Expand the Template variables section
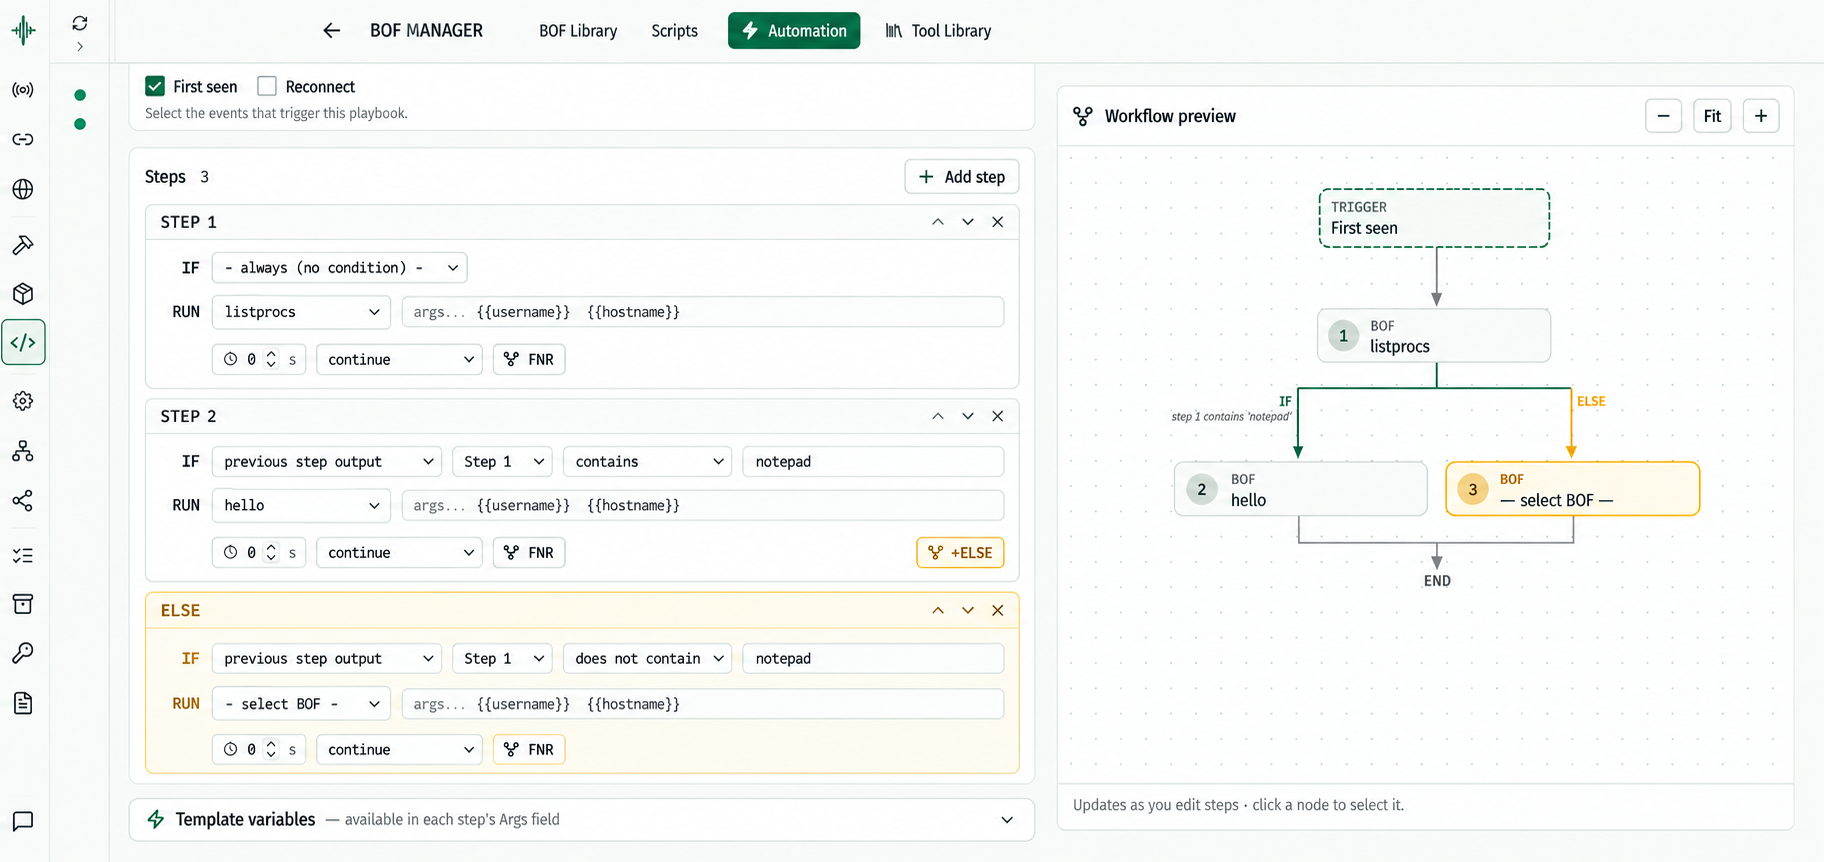This screenshot has width=1824, height=862. point(582,819)
